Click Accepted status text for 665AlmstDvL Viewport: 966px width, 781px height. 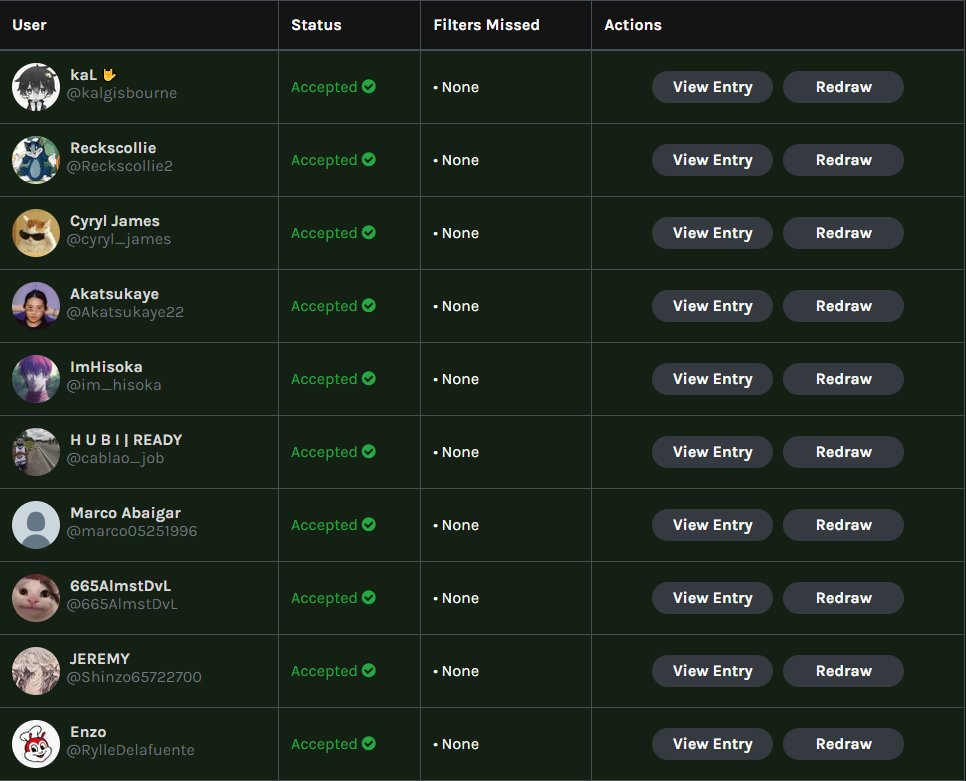tap(324, 598)
